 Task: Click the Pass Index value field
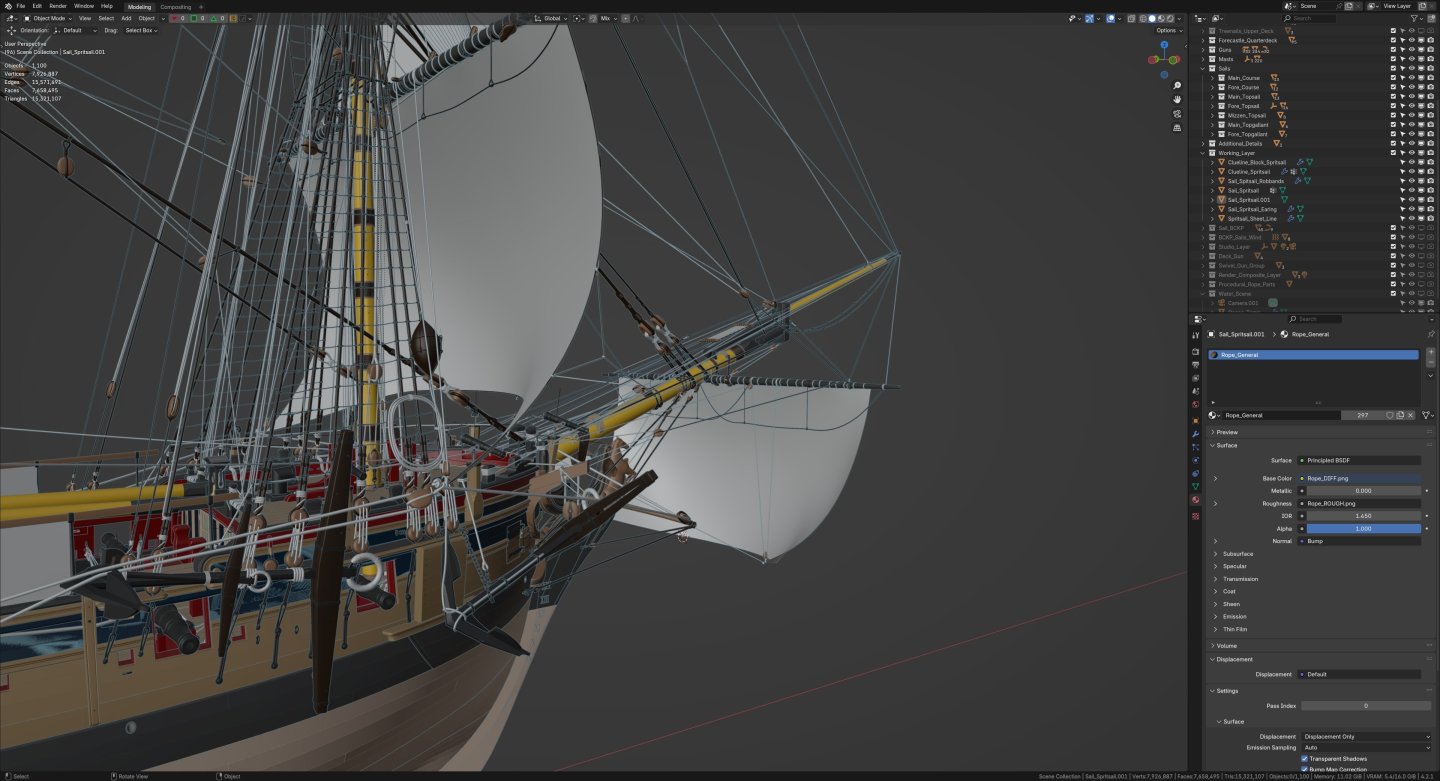point(1365,706)
